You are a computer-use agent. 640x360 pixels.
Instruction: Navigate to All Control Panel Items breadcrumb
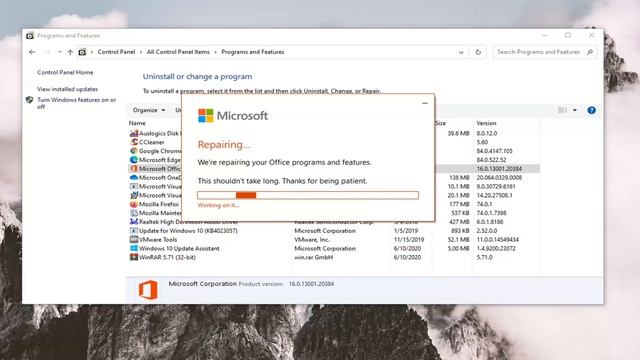(178, 52)
